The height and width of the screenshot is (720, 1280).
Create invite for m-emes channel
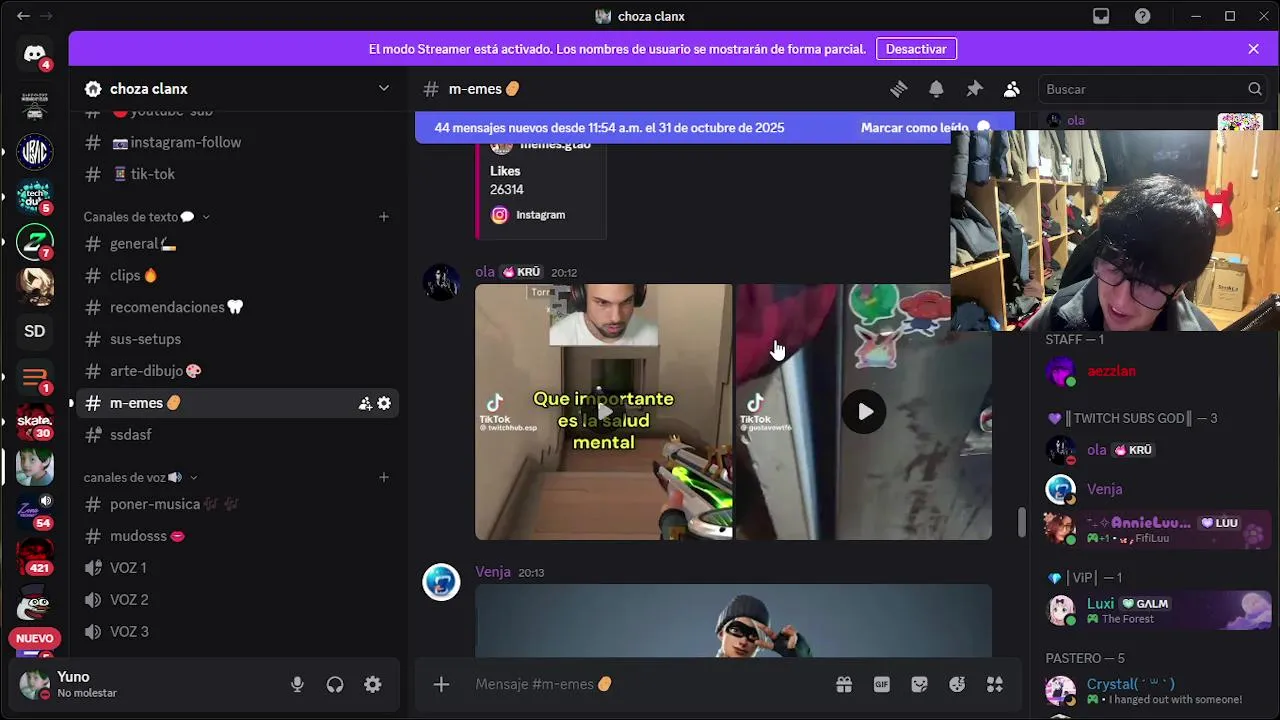click(x=365, y=403)
